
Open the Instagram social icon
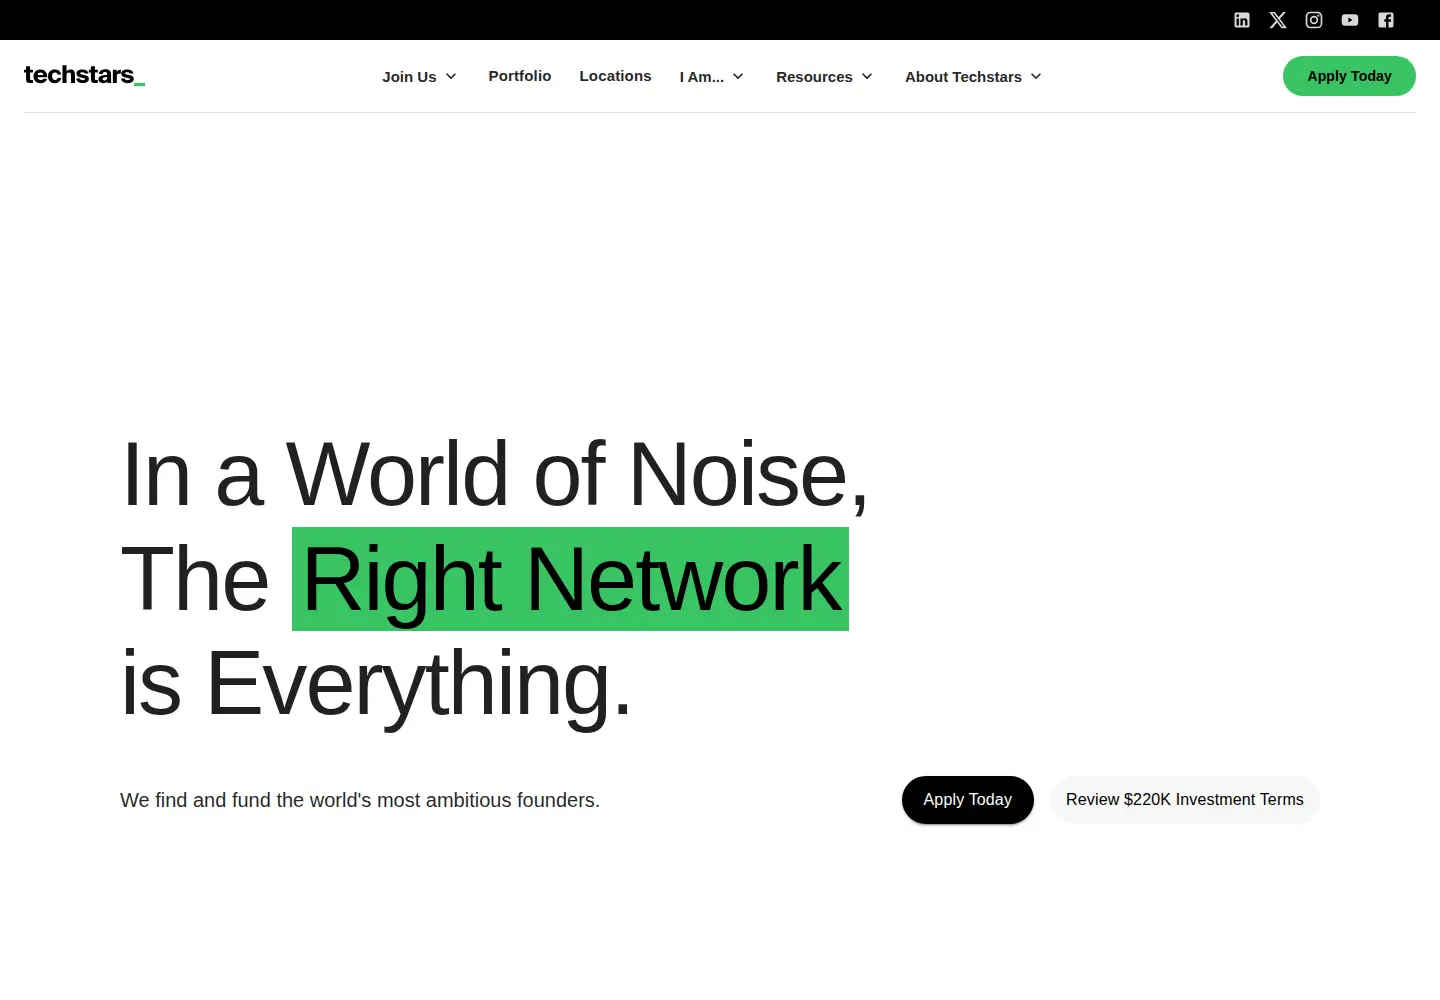pos(1314,20)
